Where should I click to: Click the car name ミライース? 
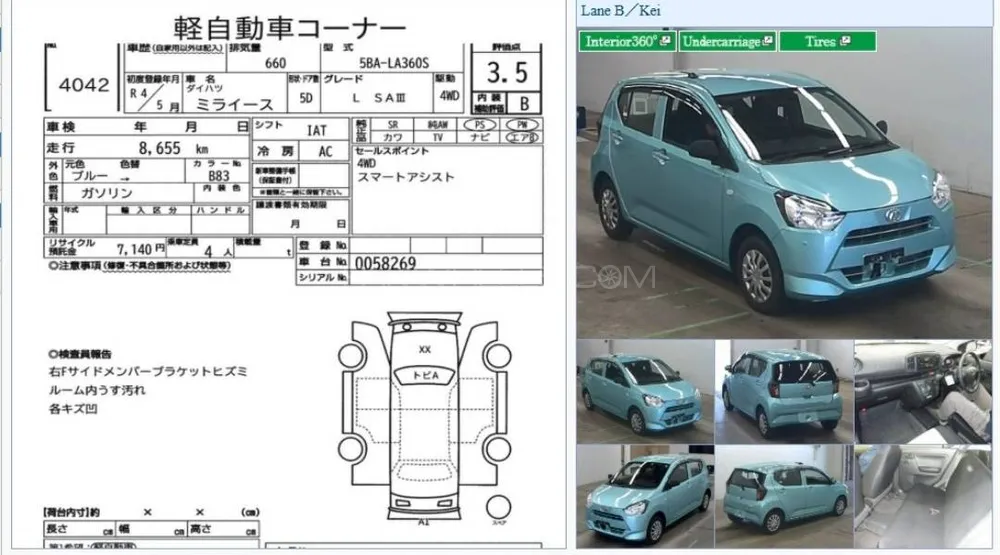[x=234, y=104]
